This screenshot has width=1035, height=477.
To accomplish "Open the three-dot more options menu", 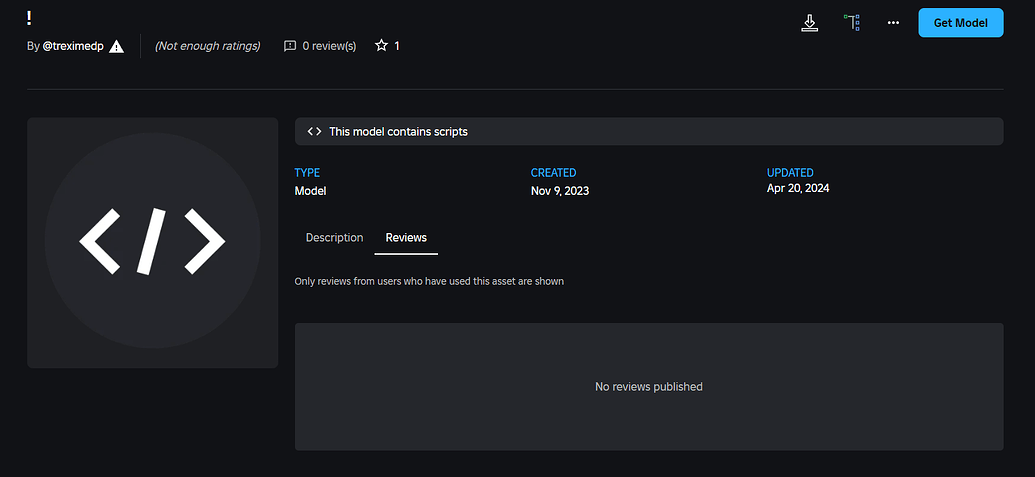I will tap(893, 22).
